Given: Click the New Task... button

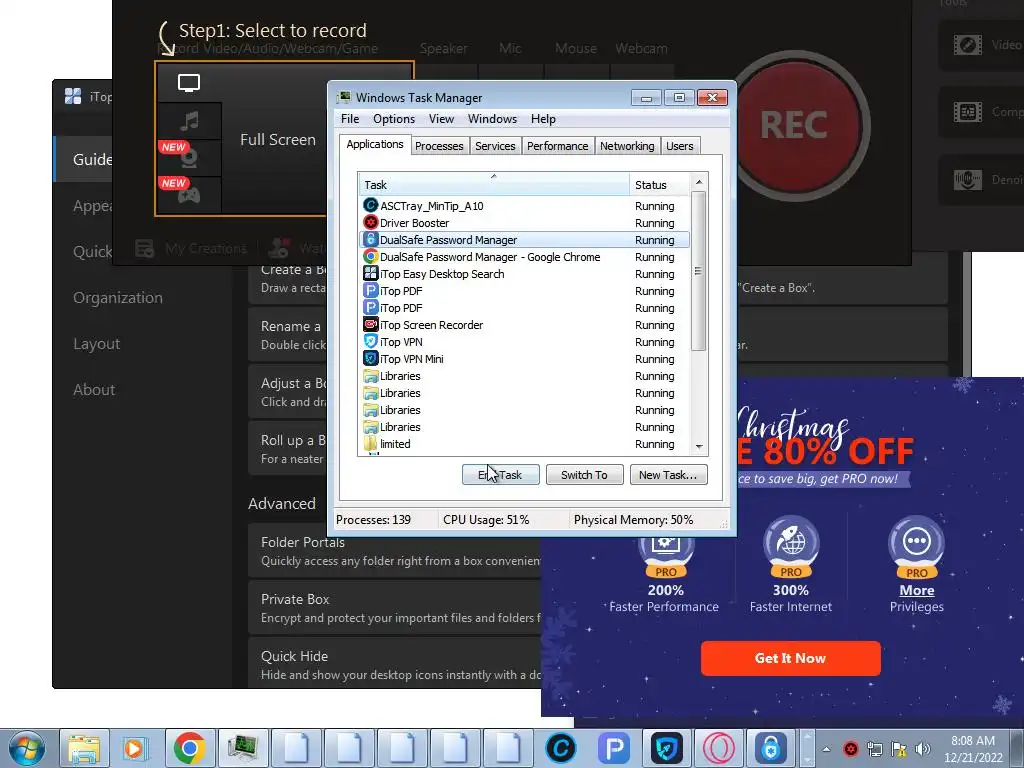Looking at the screenshot, I should click(668, 475).
